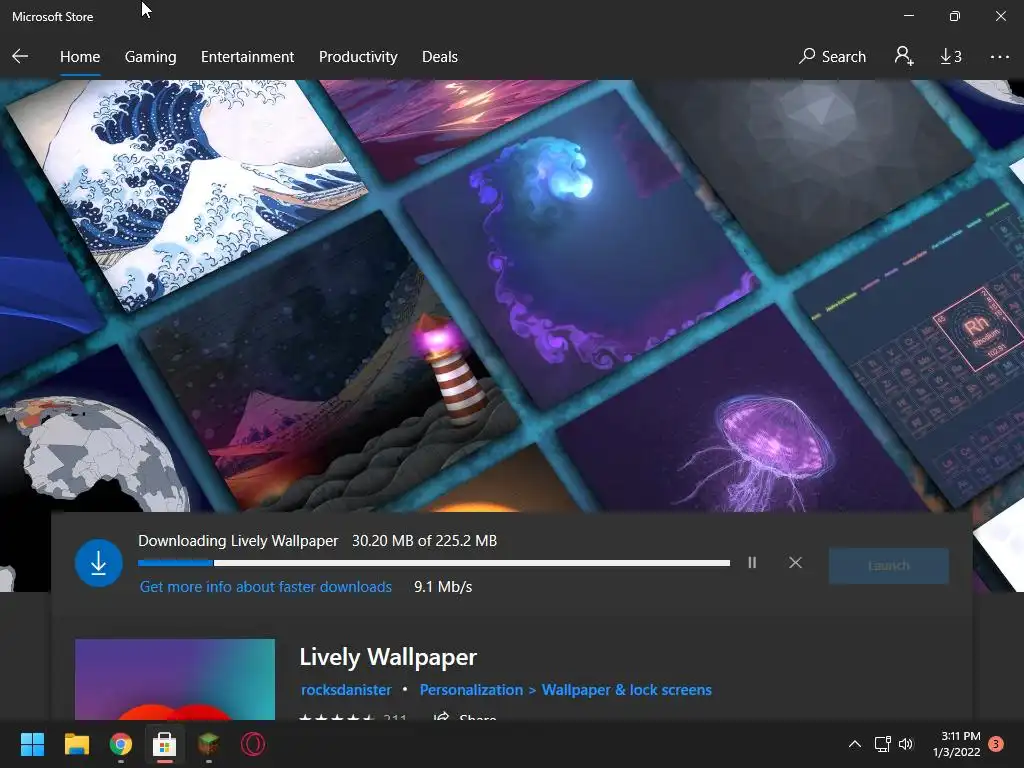Restore down the Microsoft Store window
Viewport: 1024px width, 768px height.
955,16
